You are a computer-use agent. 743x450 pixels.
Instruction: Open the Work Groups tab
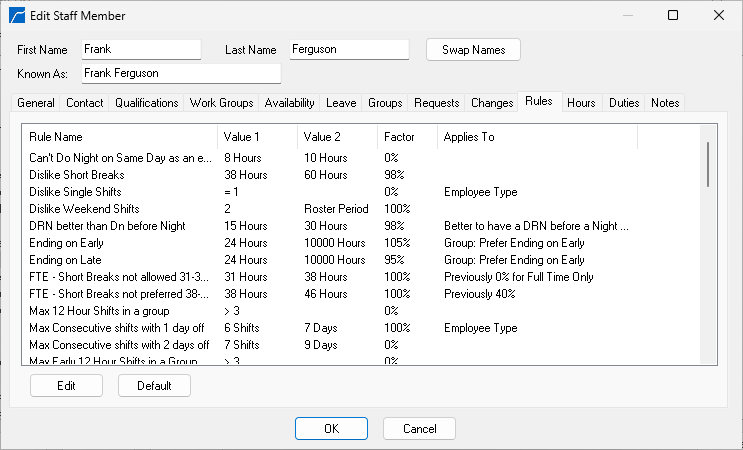tap(222, 103)
